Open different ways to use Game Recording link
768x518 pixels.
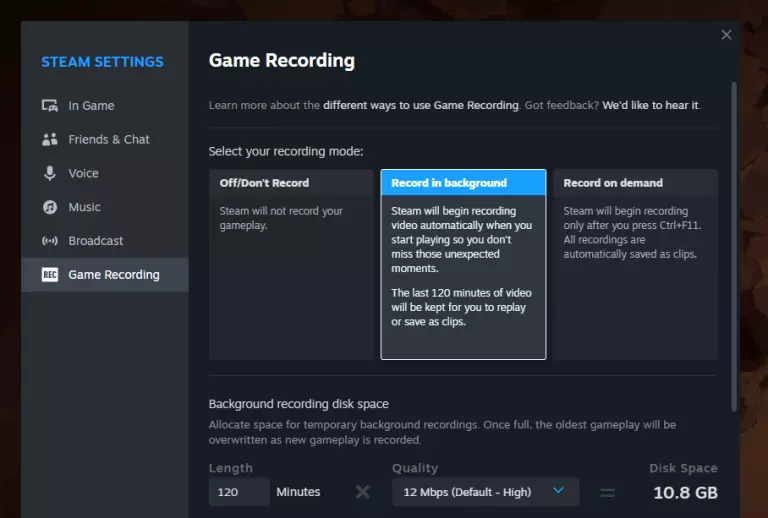click(x=421, y=105)
